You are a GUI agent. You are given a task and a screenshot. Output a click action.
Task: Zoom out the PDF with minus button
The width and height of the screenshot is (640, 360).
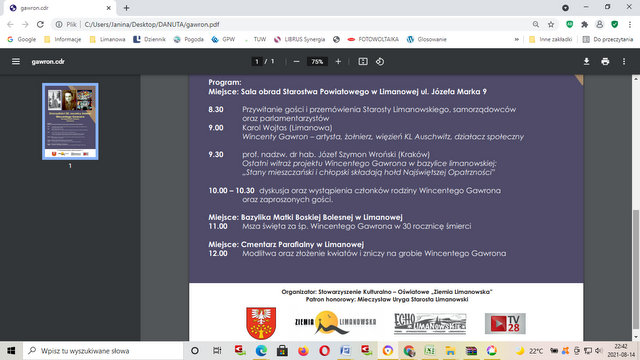click(x=296, y=62)
